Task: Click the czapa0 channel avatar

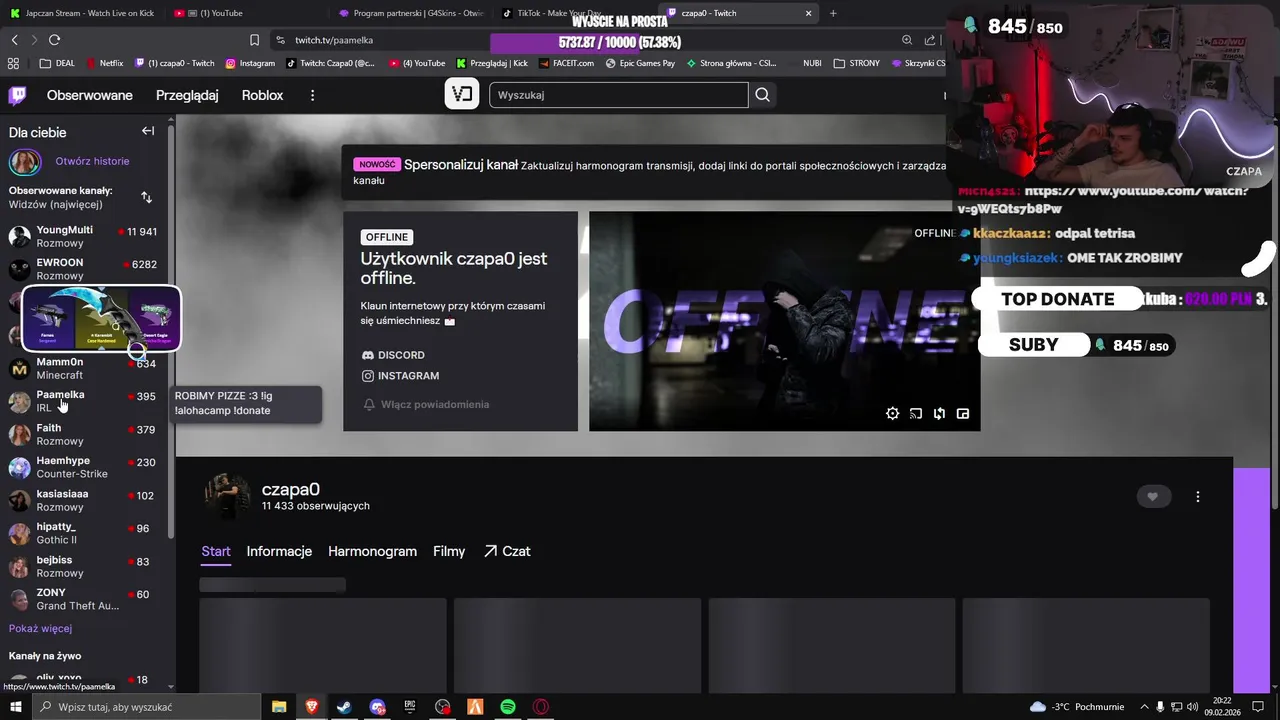Action: [228, 497]
